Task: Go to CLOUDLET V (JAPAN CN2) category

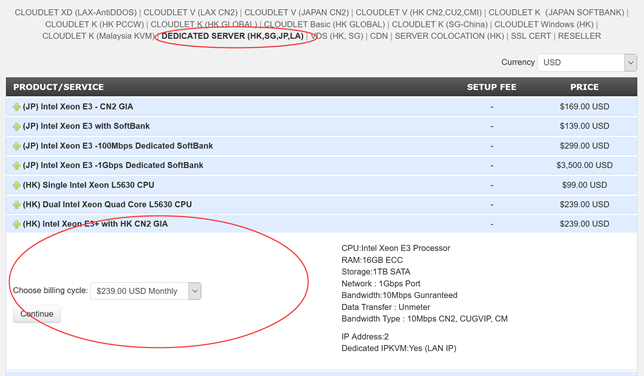Action: pos(297,13)
